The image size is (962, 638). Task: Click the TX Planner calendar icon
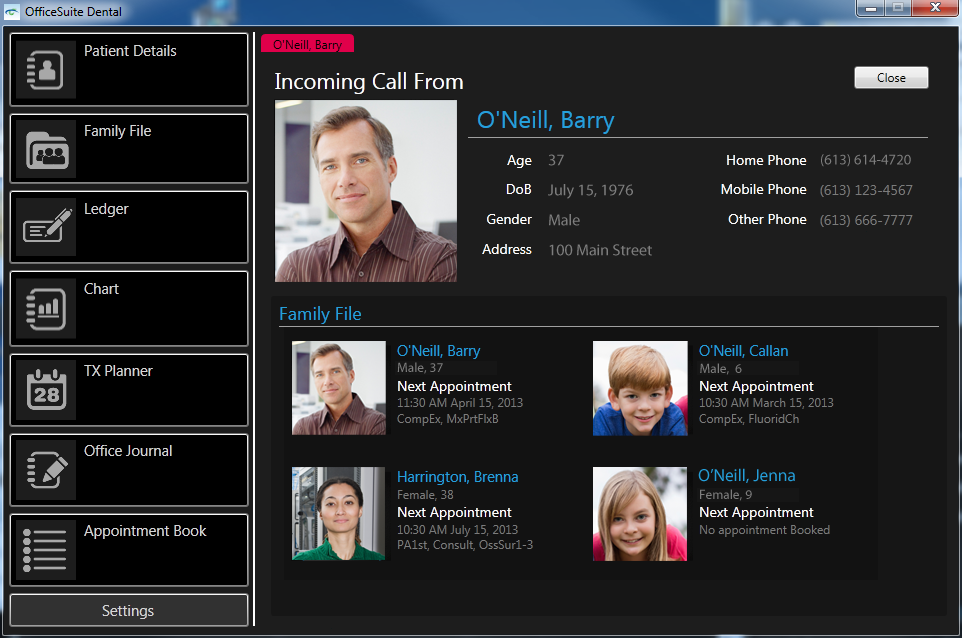tap(47, 390)
